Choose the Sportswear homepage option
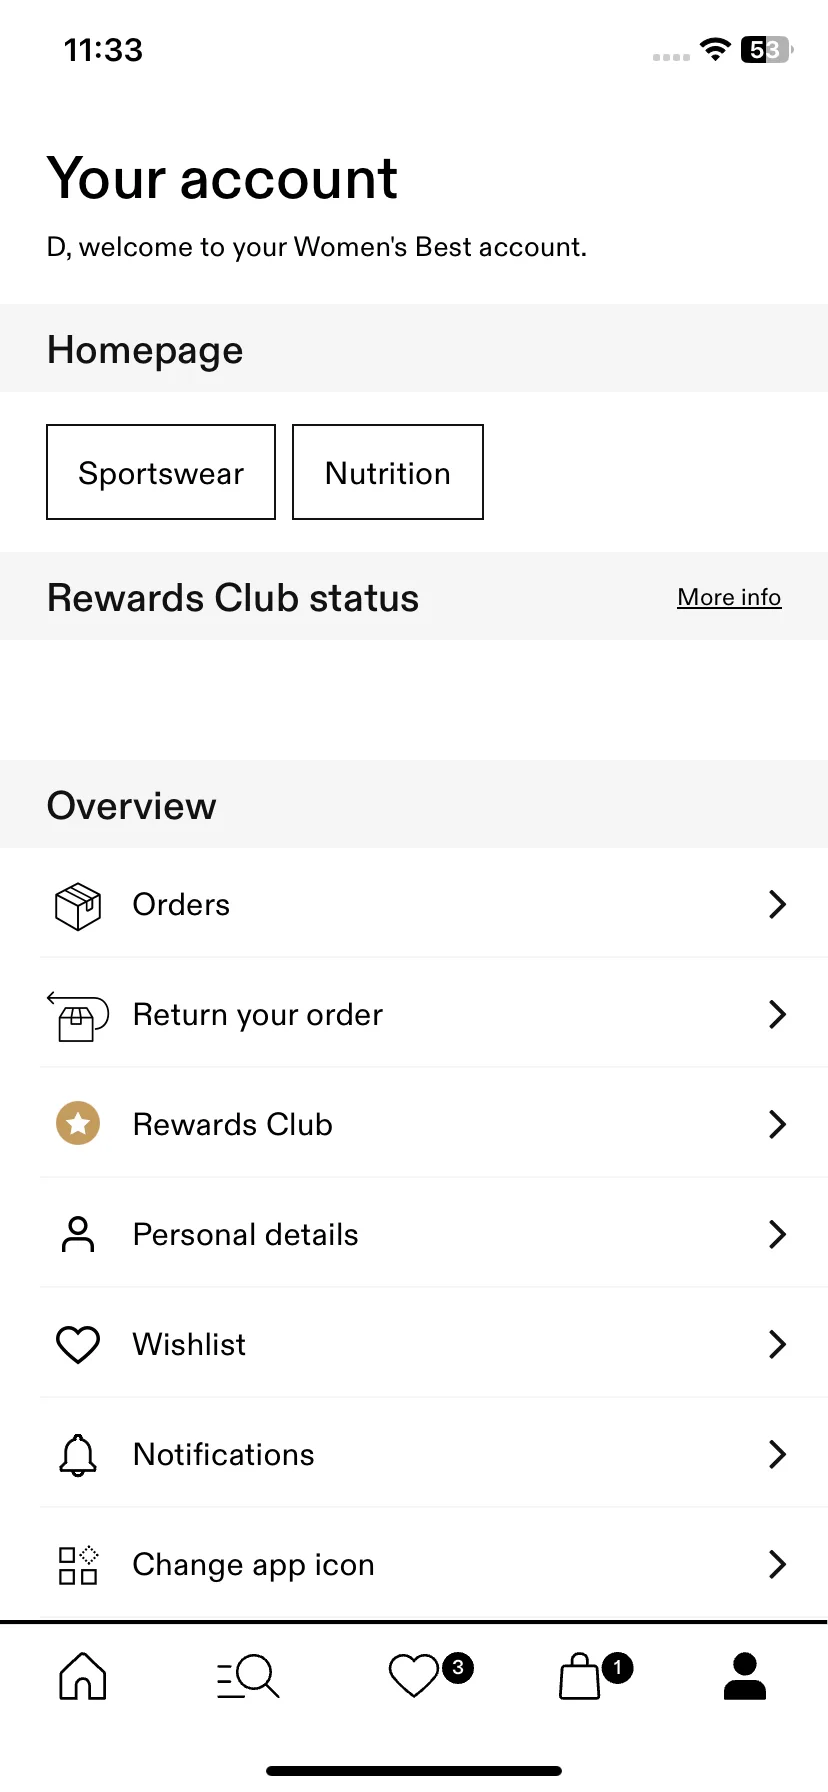The image size is (828, 1792). [x=161, y=472]
